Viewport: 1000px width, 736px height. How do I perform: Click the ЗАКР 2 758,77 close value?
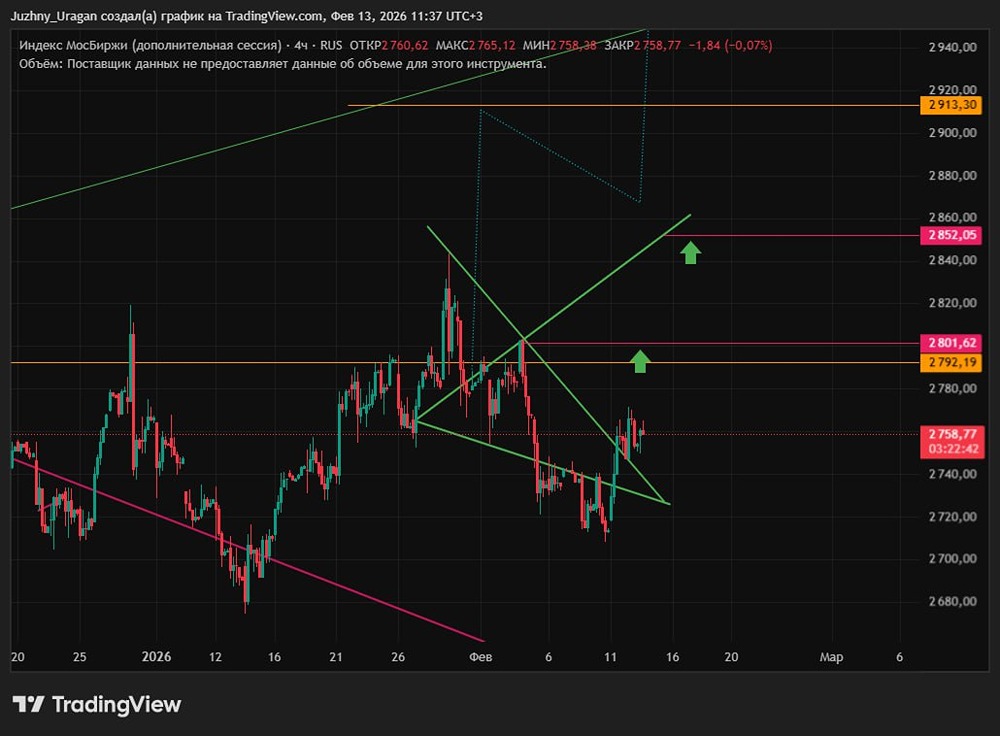643,45
